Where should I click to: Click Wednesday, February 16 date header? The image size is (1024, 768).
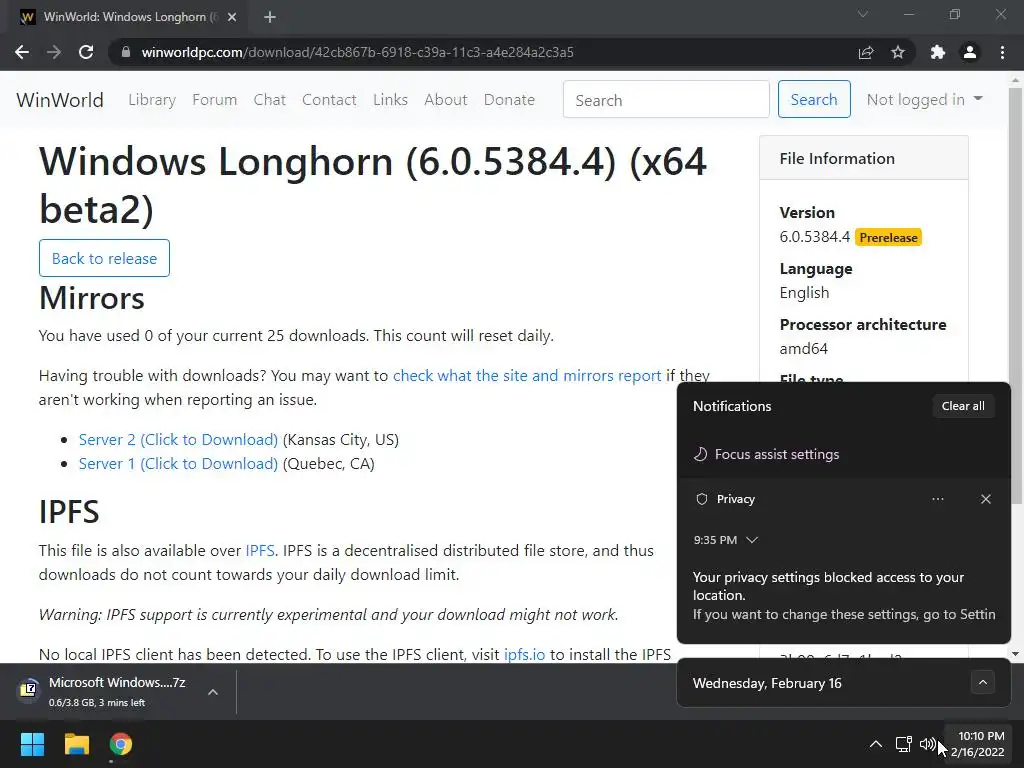coord(767,683)
